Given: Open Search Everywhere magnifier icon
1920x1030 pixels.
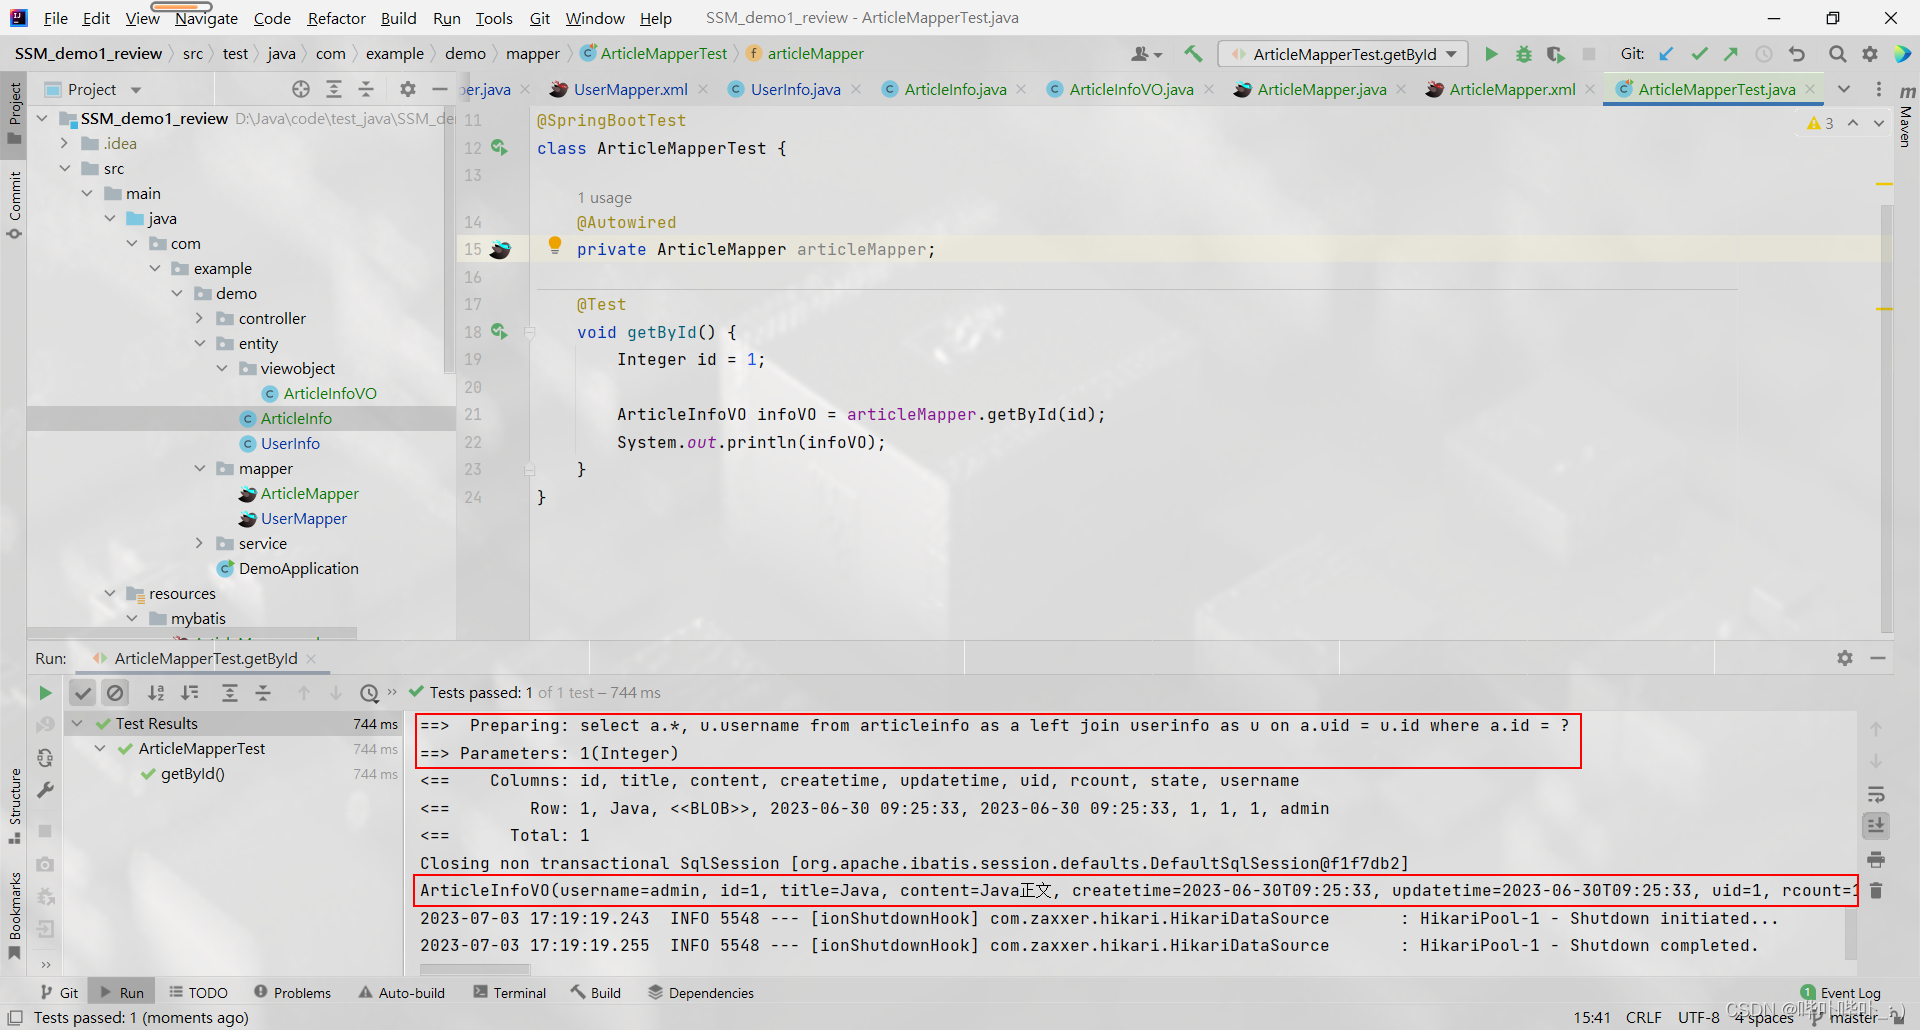Looking at the screenshot, I should coord(1837,54).
